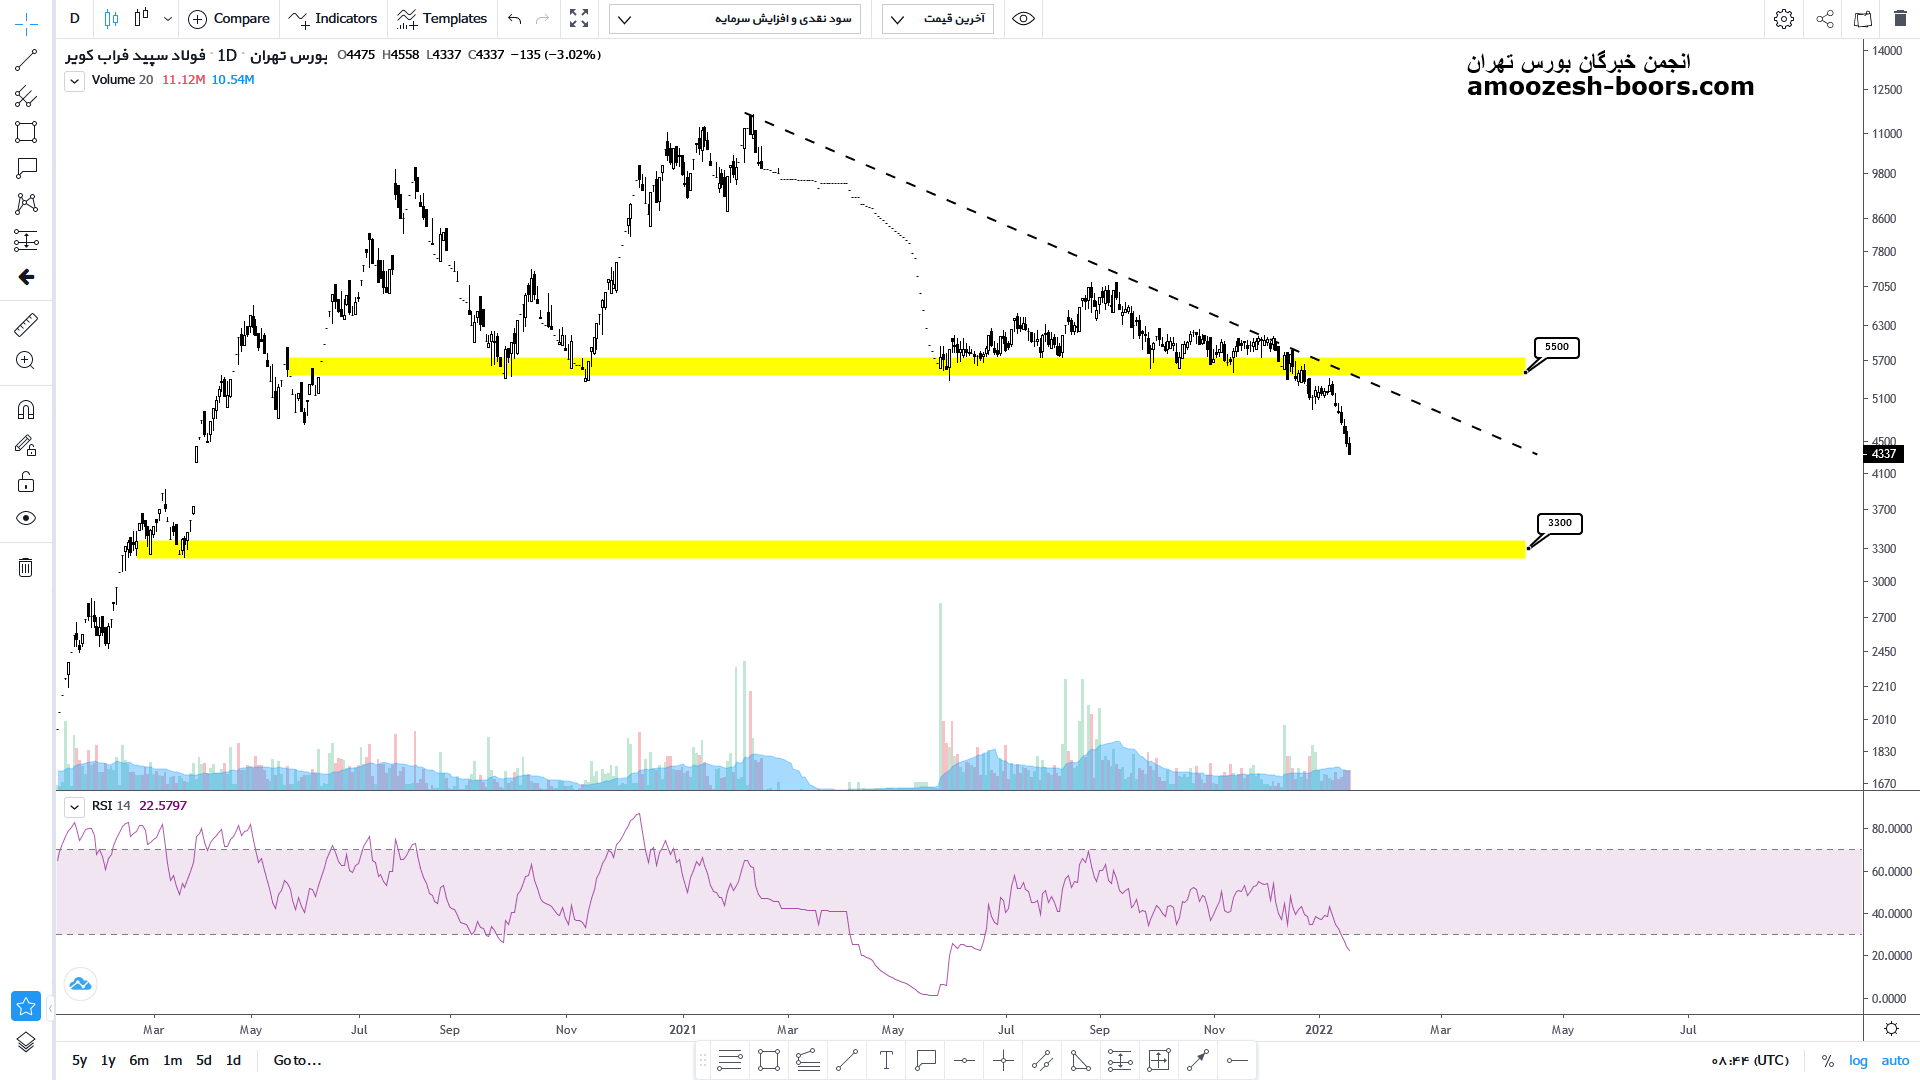Click the Go to... button

coord(297,1061)
